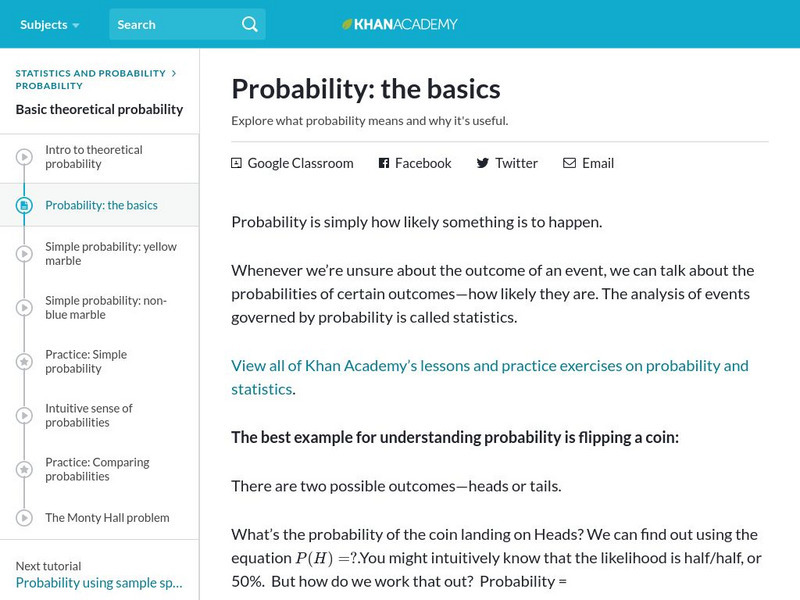Click the Statistics and Probability breadcrumb link
The height and width of the screenshot is (600, 800).
tap(90, 73)
